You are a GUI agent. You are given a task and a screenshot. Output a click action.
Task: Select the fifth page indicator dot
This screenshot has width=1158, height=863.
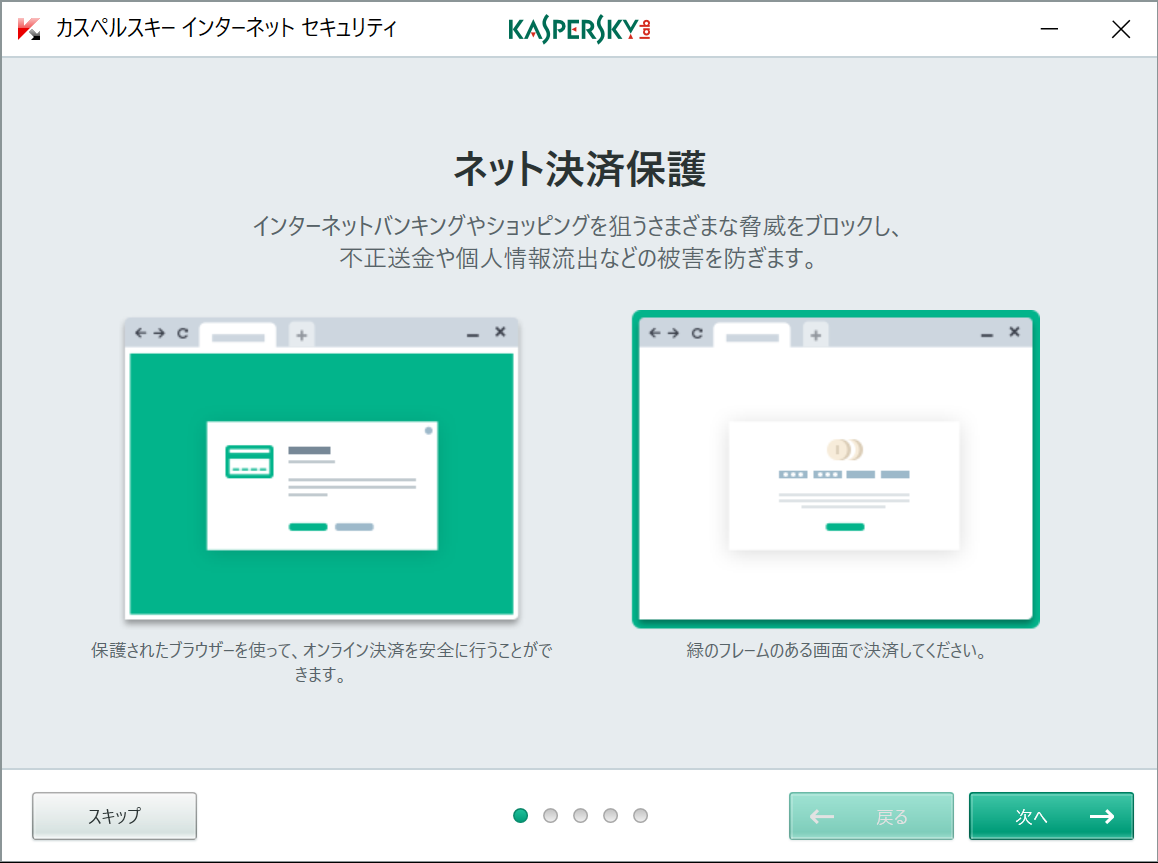tap(640, 815)
